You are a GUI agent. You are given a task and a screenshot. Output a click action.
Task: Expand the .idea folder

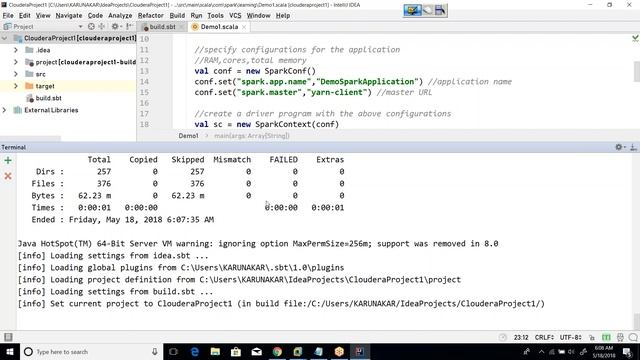16,50
